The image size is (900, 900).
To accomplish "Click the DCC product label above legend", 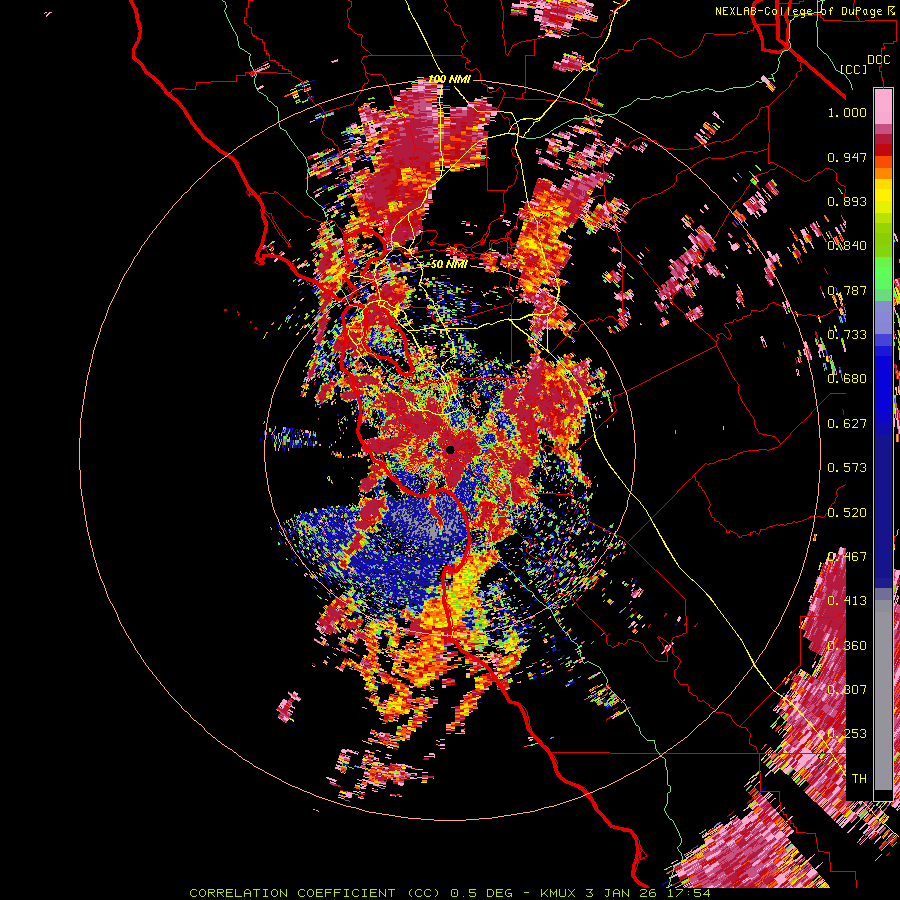I will (x=878, y=60).
